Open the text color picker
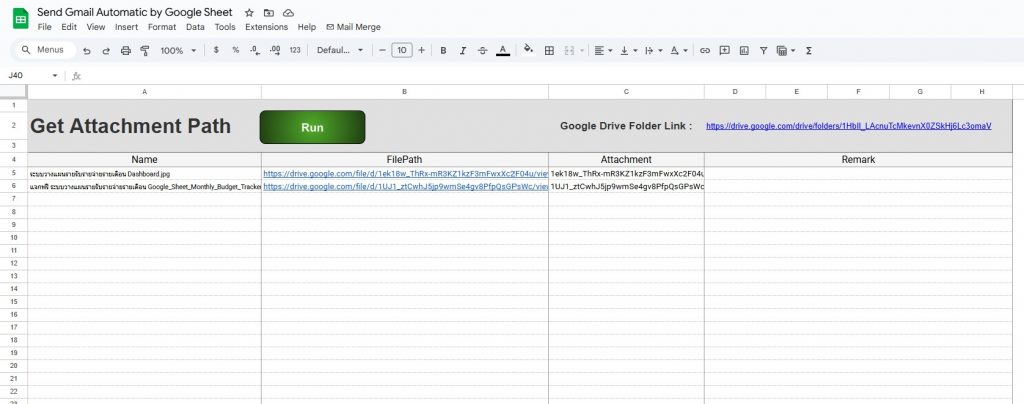 pos(502,50)
